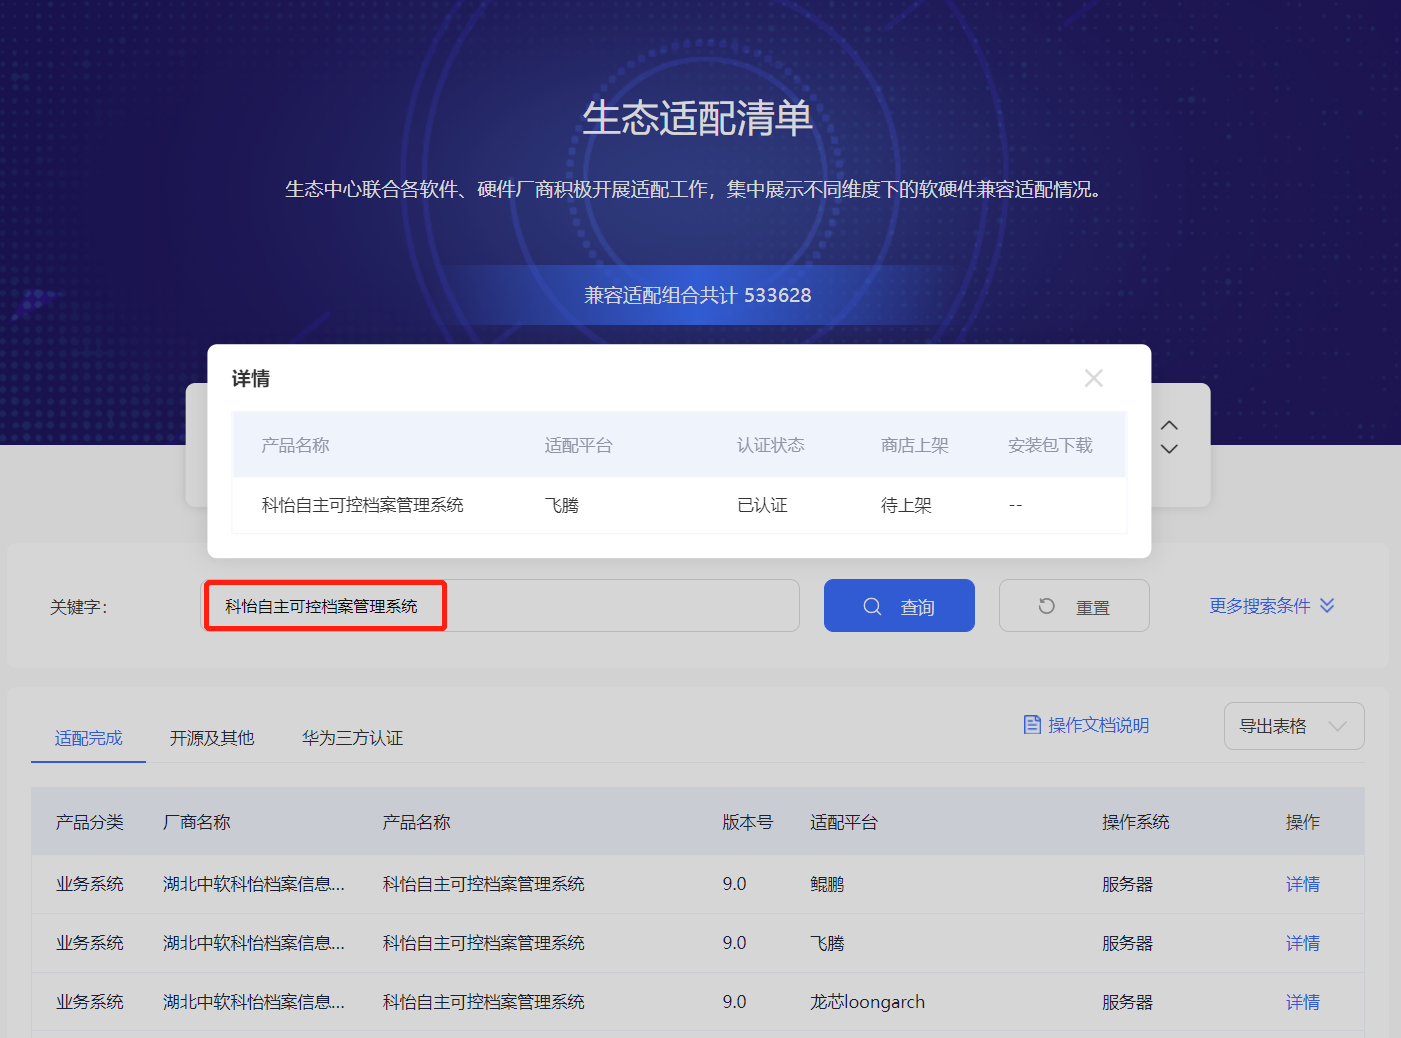Click the document icon beside 操作文档说明

click(x=1032, y=724)
